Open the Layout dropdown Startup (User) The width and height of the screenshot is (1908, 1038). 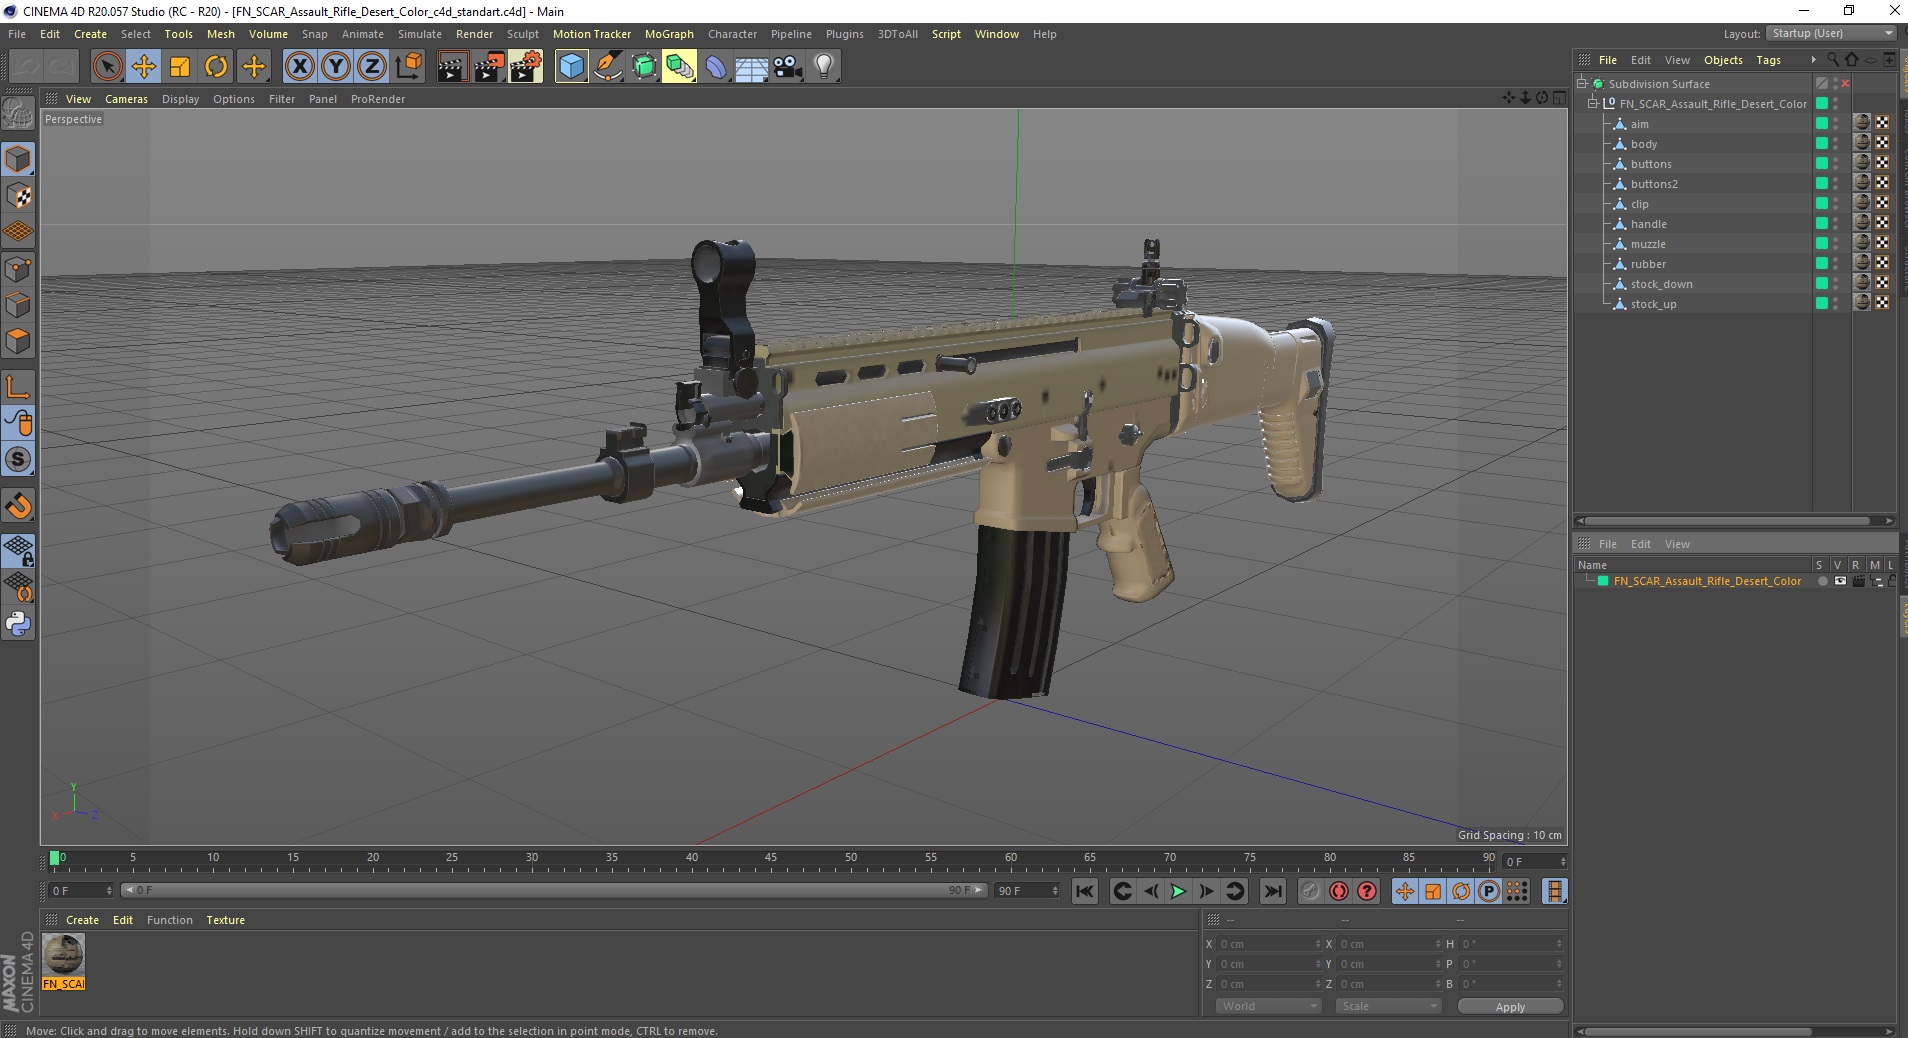tap(1831, 33)
